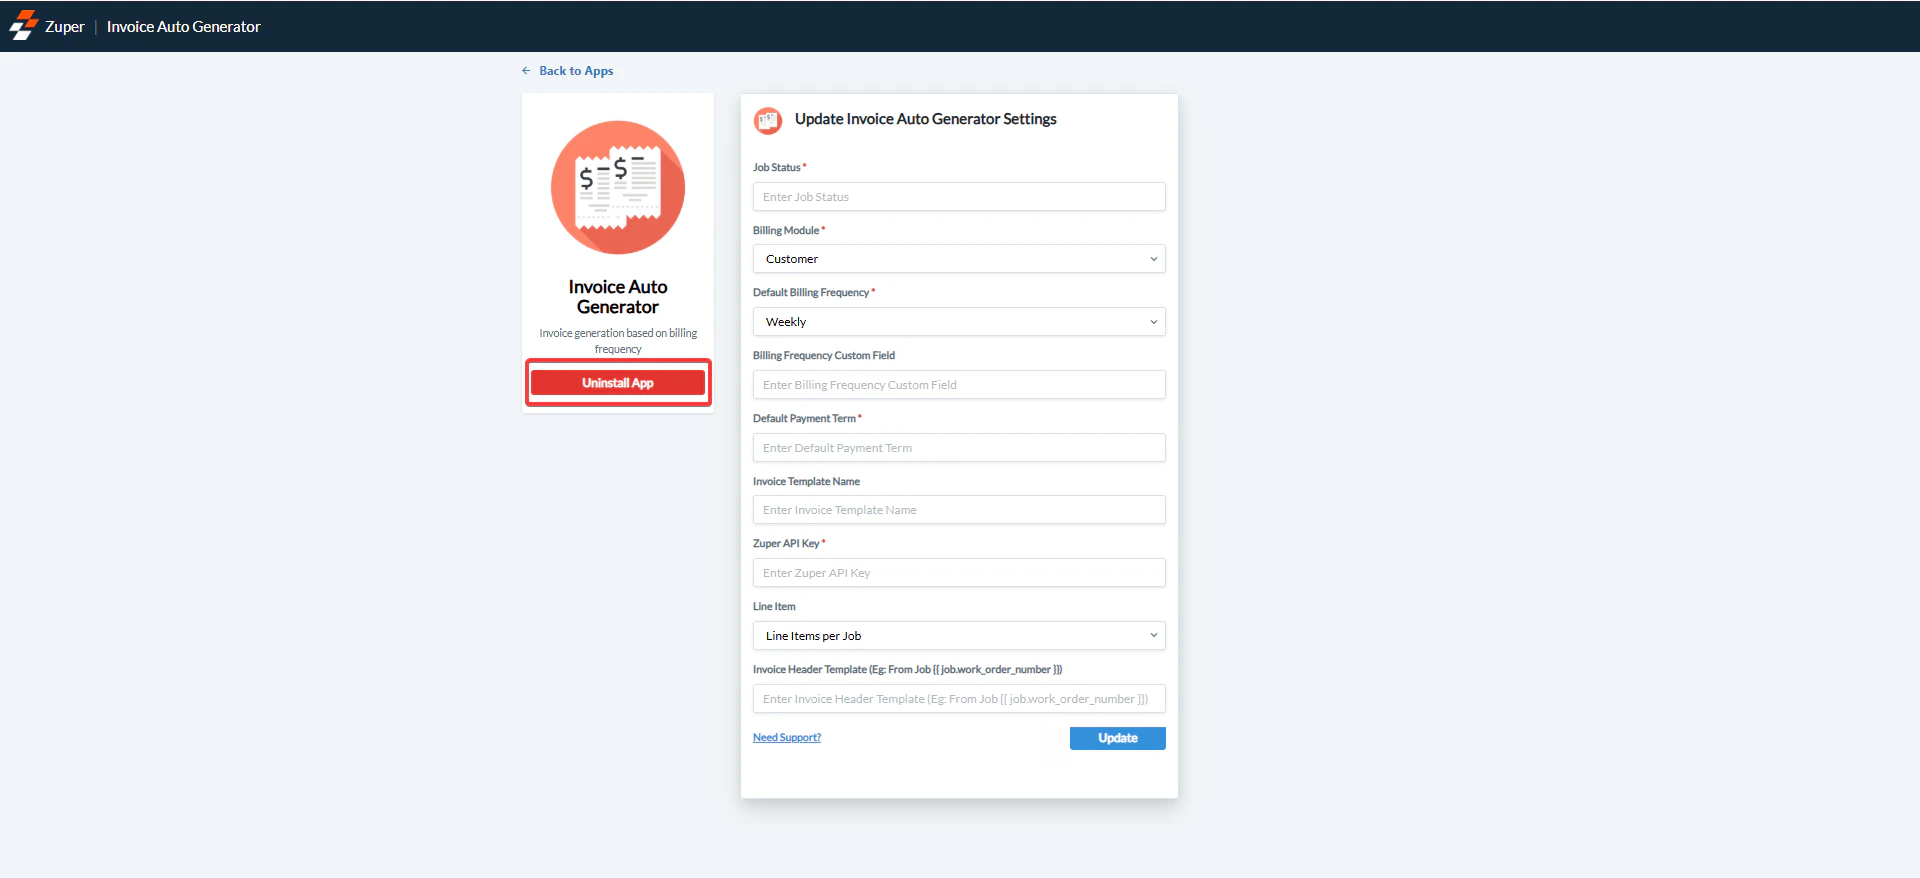The image size is (1920, 878).
Task: Click the back arrow beside Back to Apps
Action: click(526, 71)
